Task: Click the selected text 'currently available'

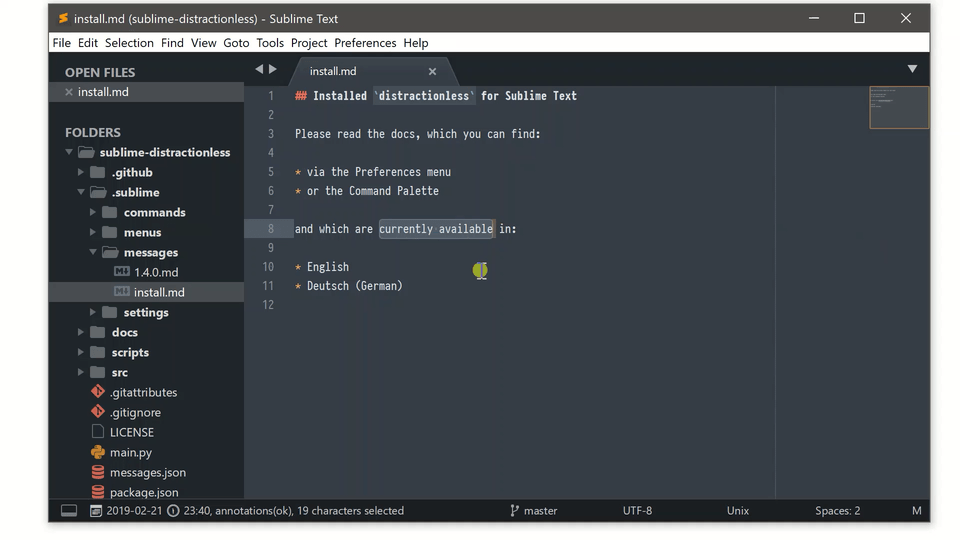Action: [436, 228]
